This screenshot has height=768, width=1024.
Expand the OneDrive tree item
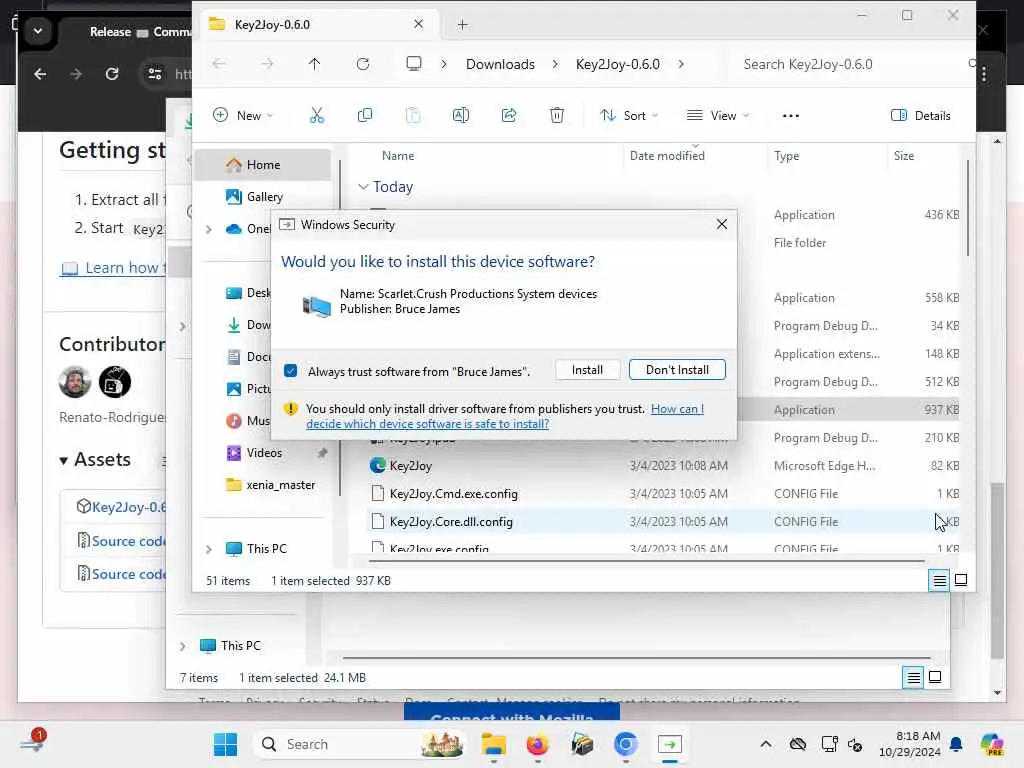tap(208, 229)
